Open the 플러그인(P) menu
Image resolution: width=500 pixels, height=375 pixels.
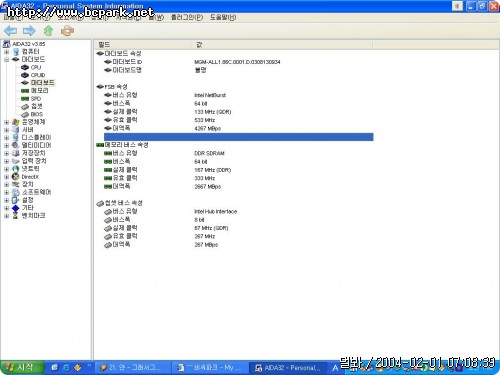(x=187, y=17)
